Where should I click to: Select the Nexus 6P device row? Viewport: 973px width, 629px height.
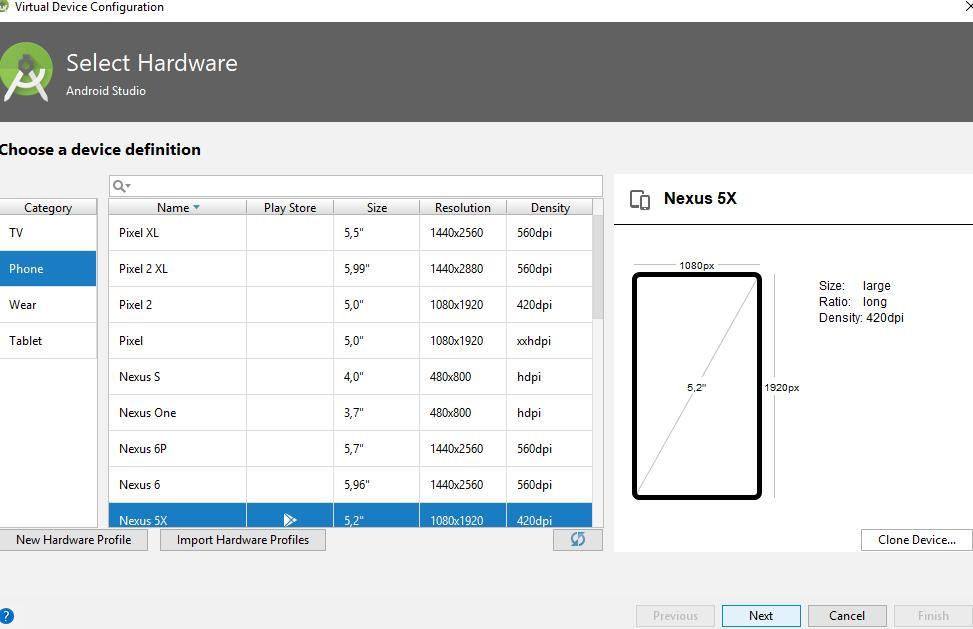351,448
